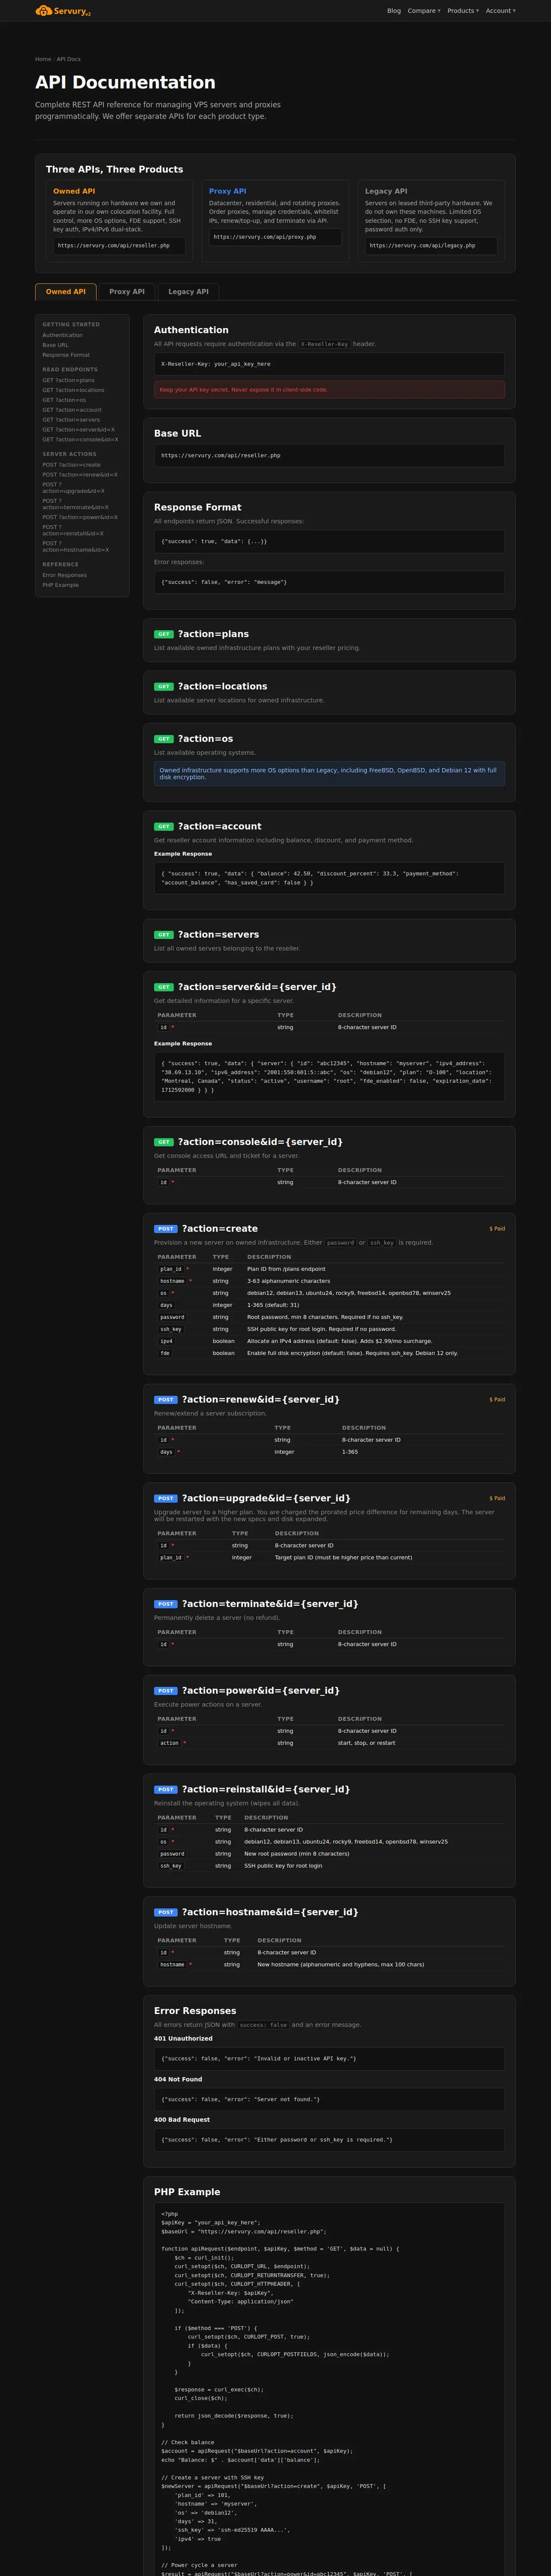Click the ?action=os endpoint heading
This screenshot has width=551, height=2576.
205,739
